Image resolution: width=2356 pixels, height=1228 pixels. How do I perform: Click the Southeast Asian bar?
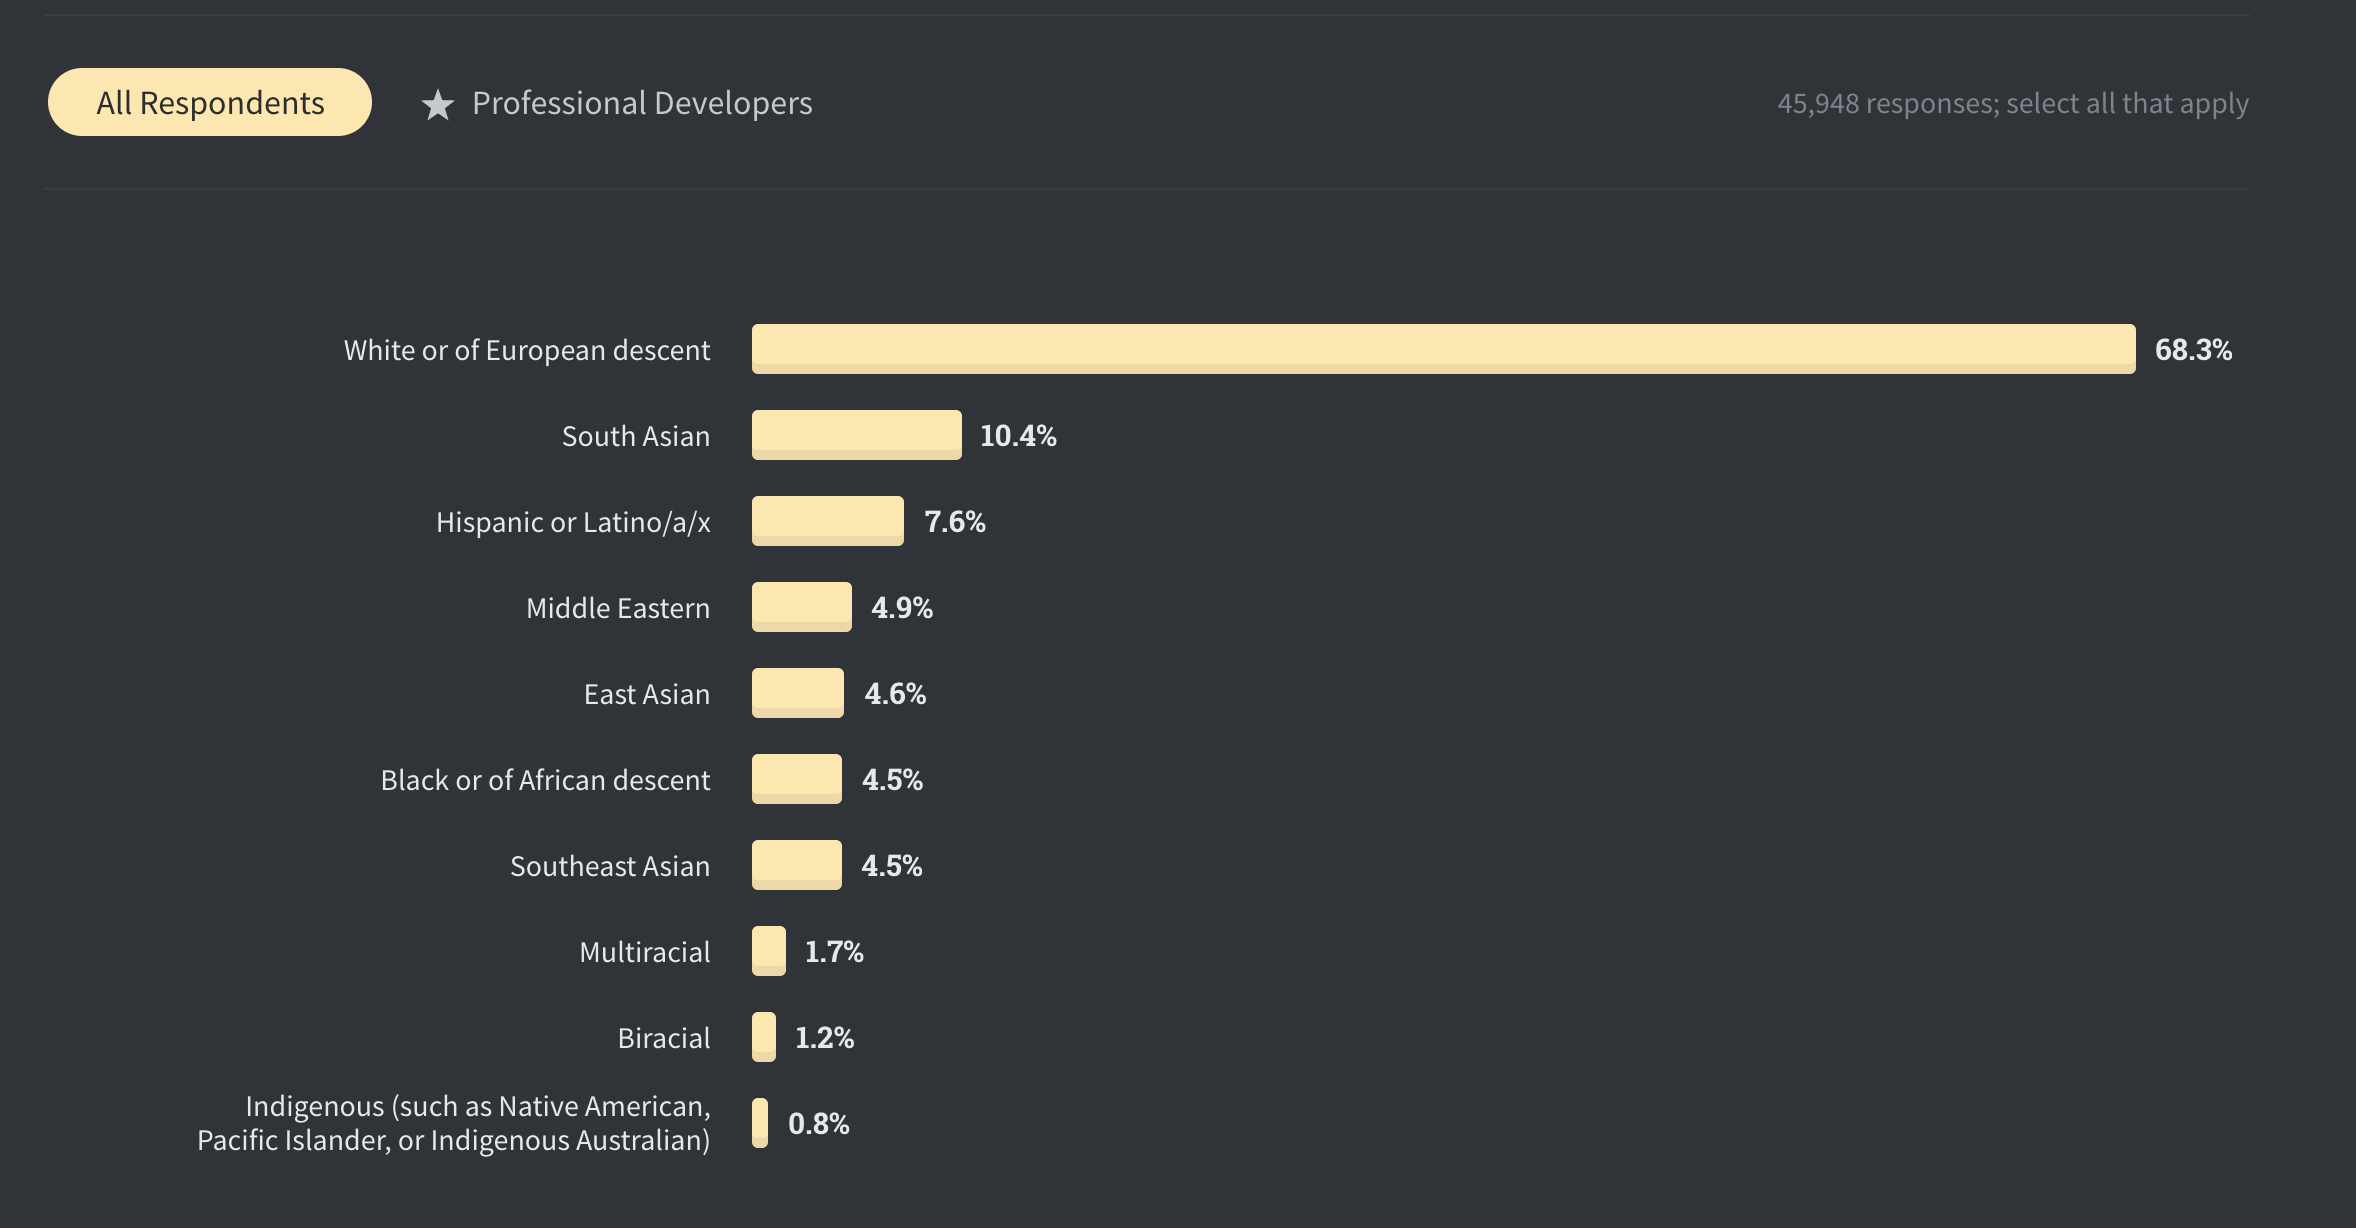pos(796,865)
